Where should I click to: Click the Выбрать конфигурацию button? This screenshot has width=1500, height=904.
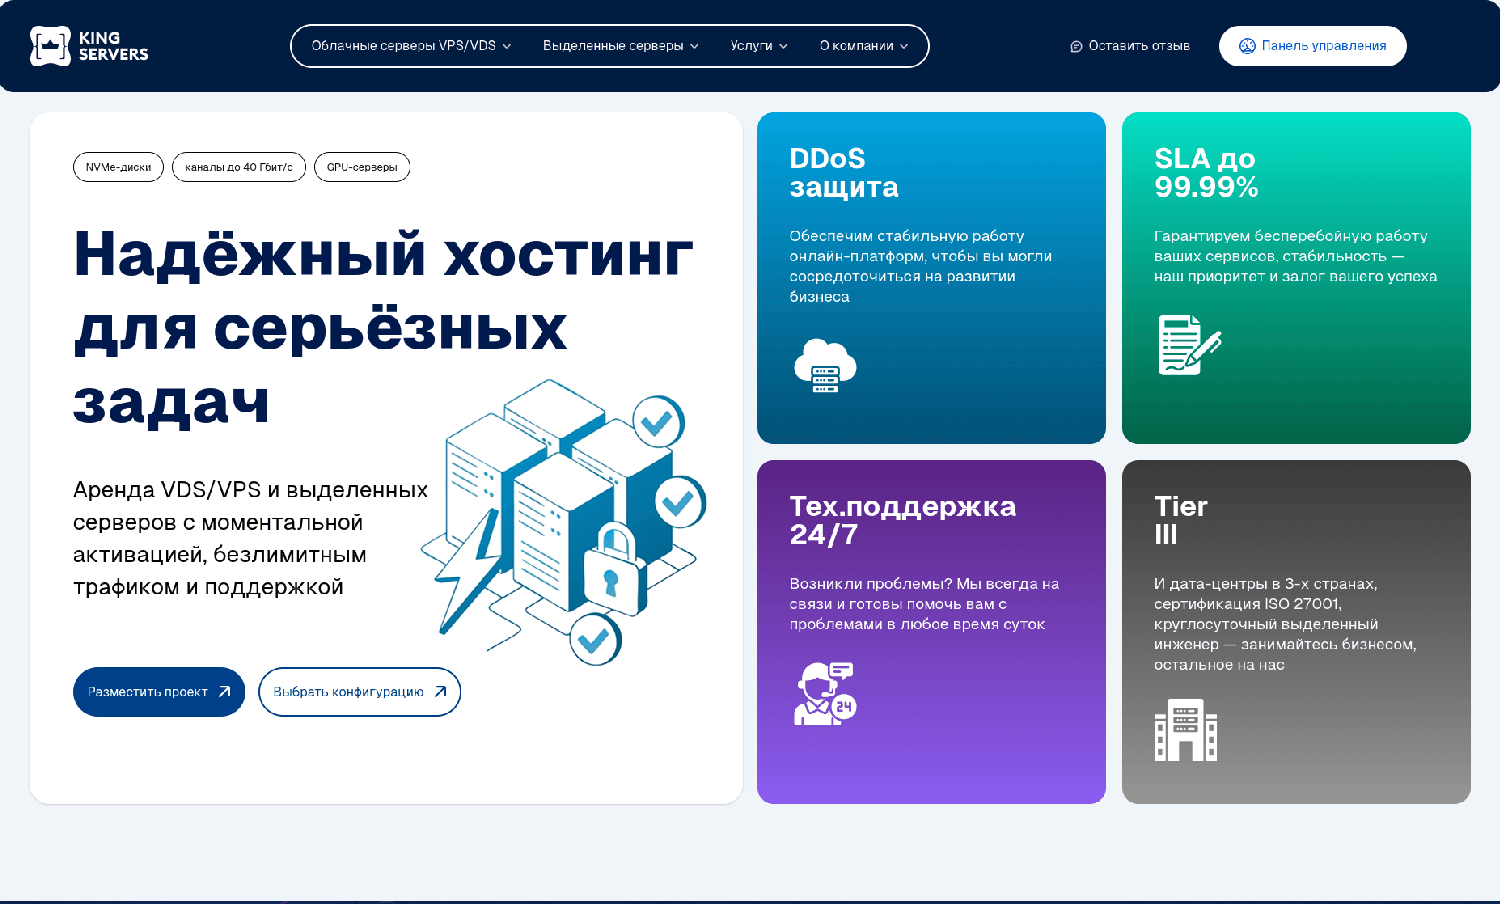point(359,691)
